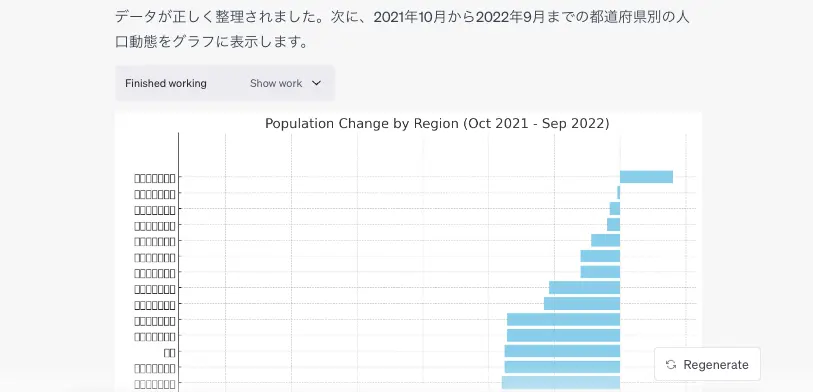The width and height of the screenshot is (813, 392).
Task: Click the circular arrows Regenerate icon
Action: [x=671, y=365]
